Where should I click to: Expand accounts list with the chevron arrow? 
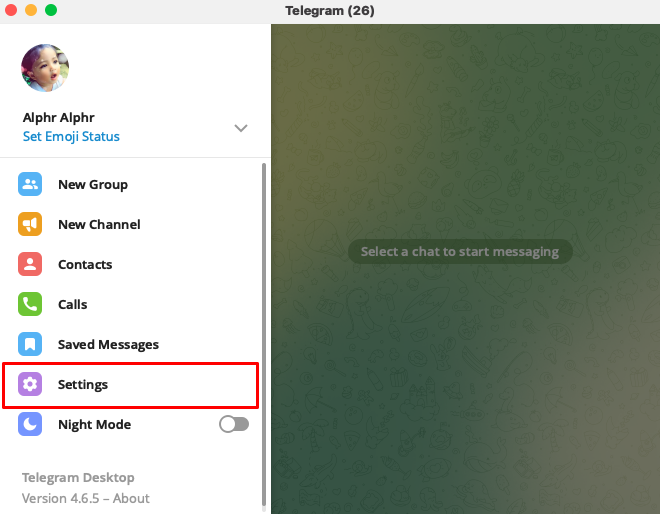tap(241, 128)
